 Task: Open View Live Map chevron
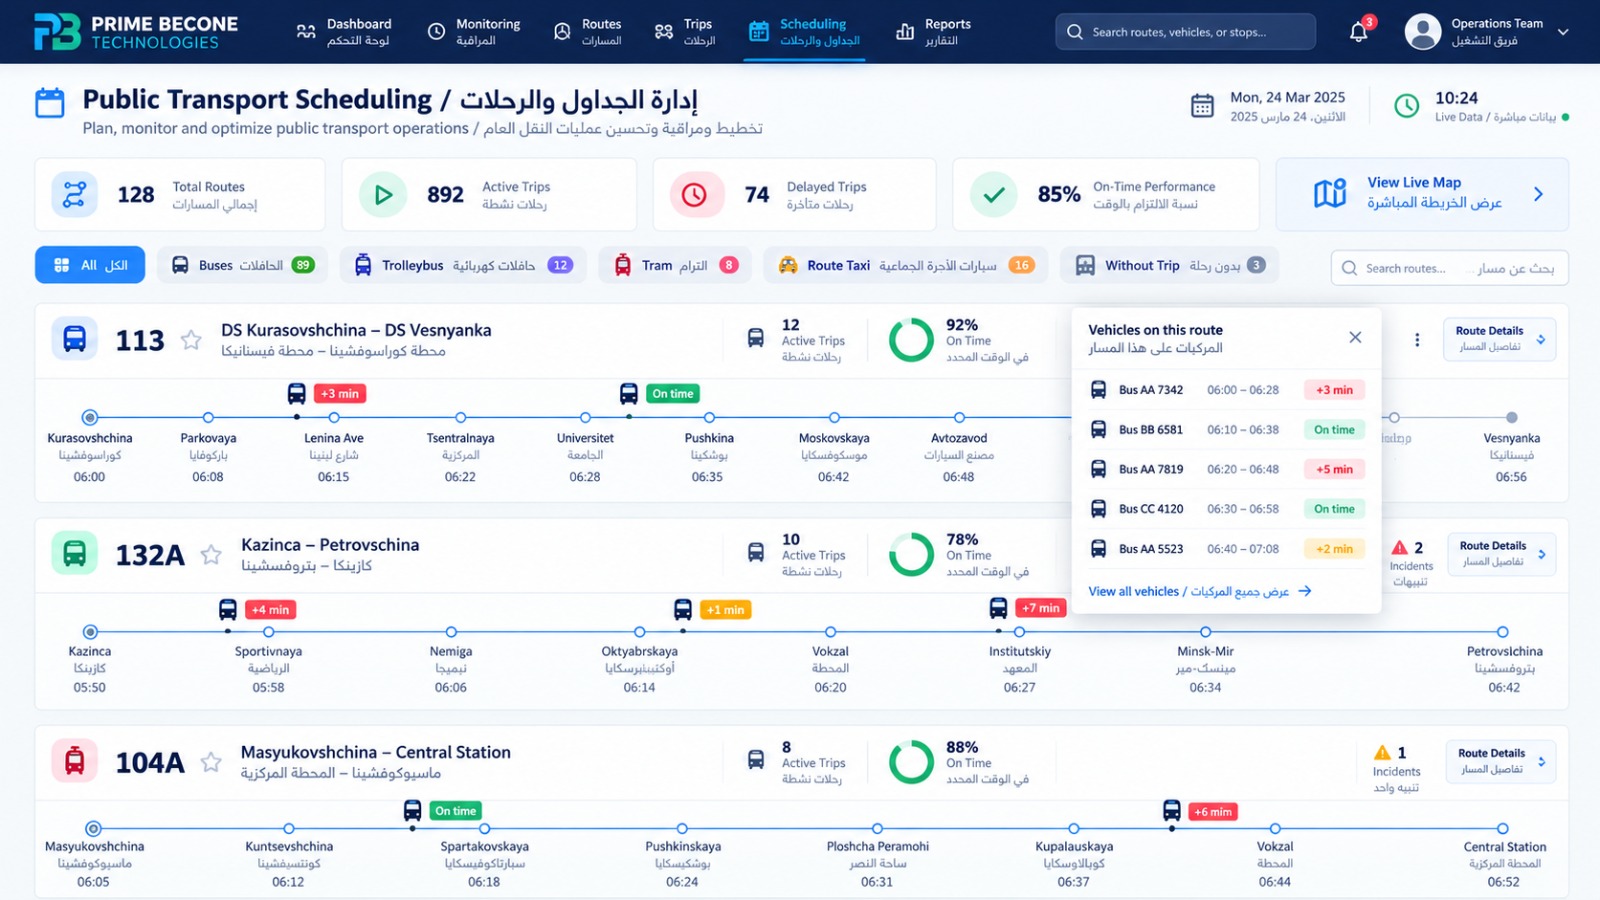point(1538,194)
